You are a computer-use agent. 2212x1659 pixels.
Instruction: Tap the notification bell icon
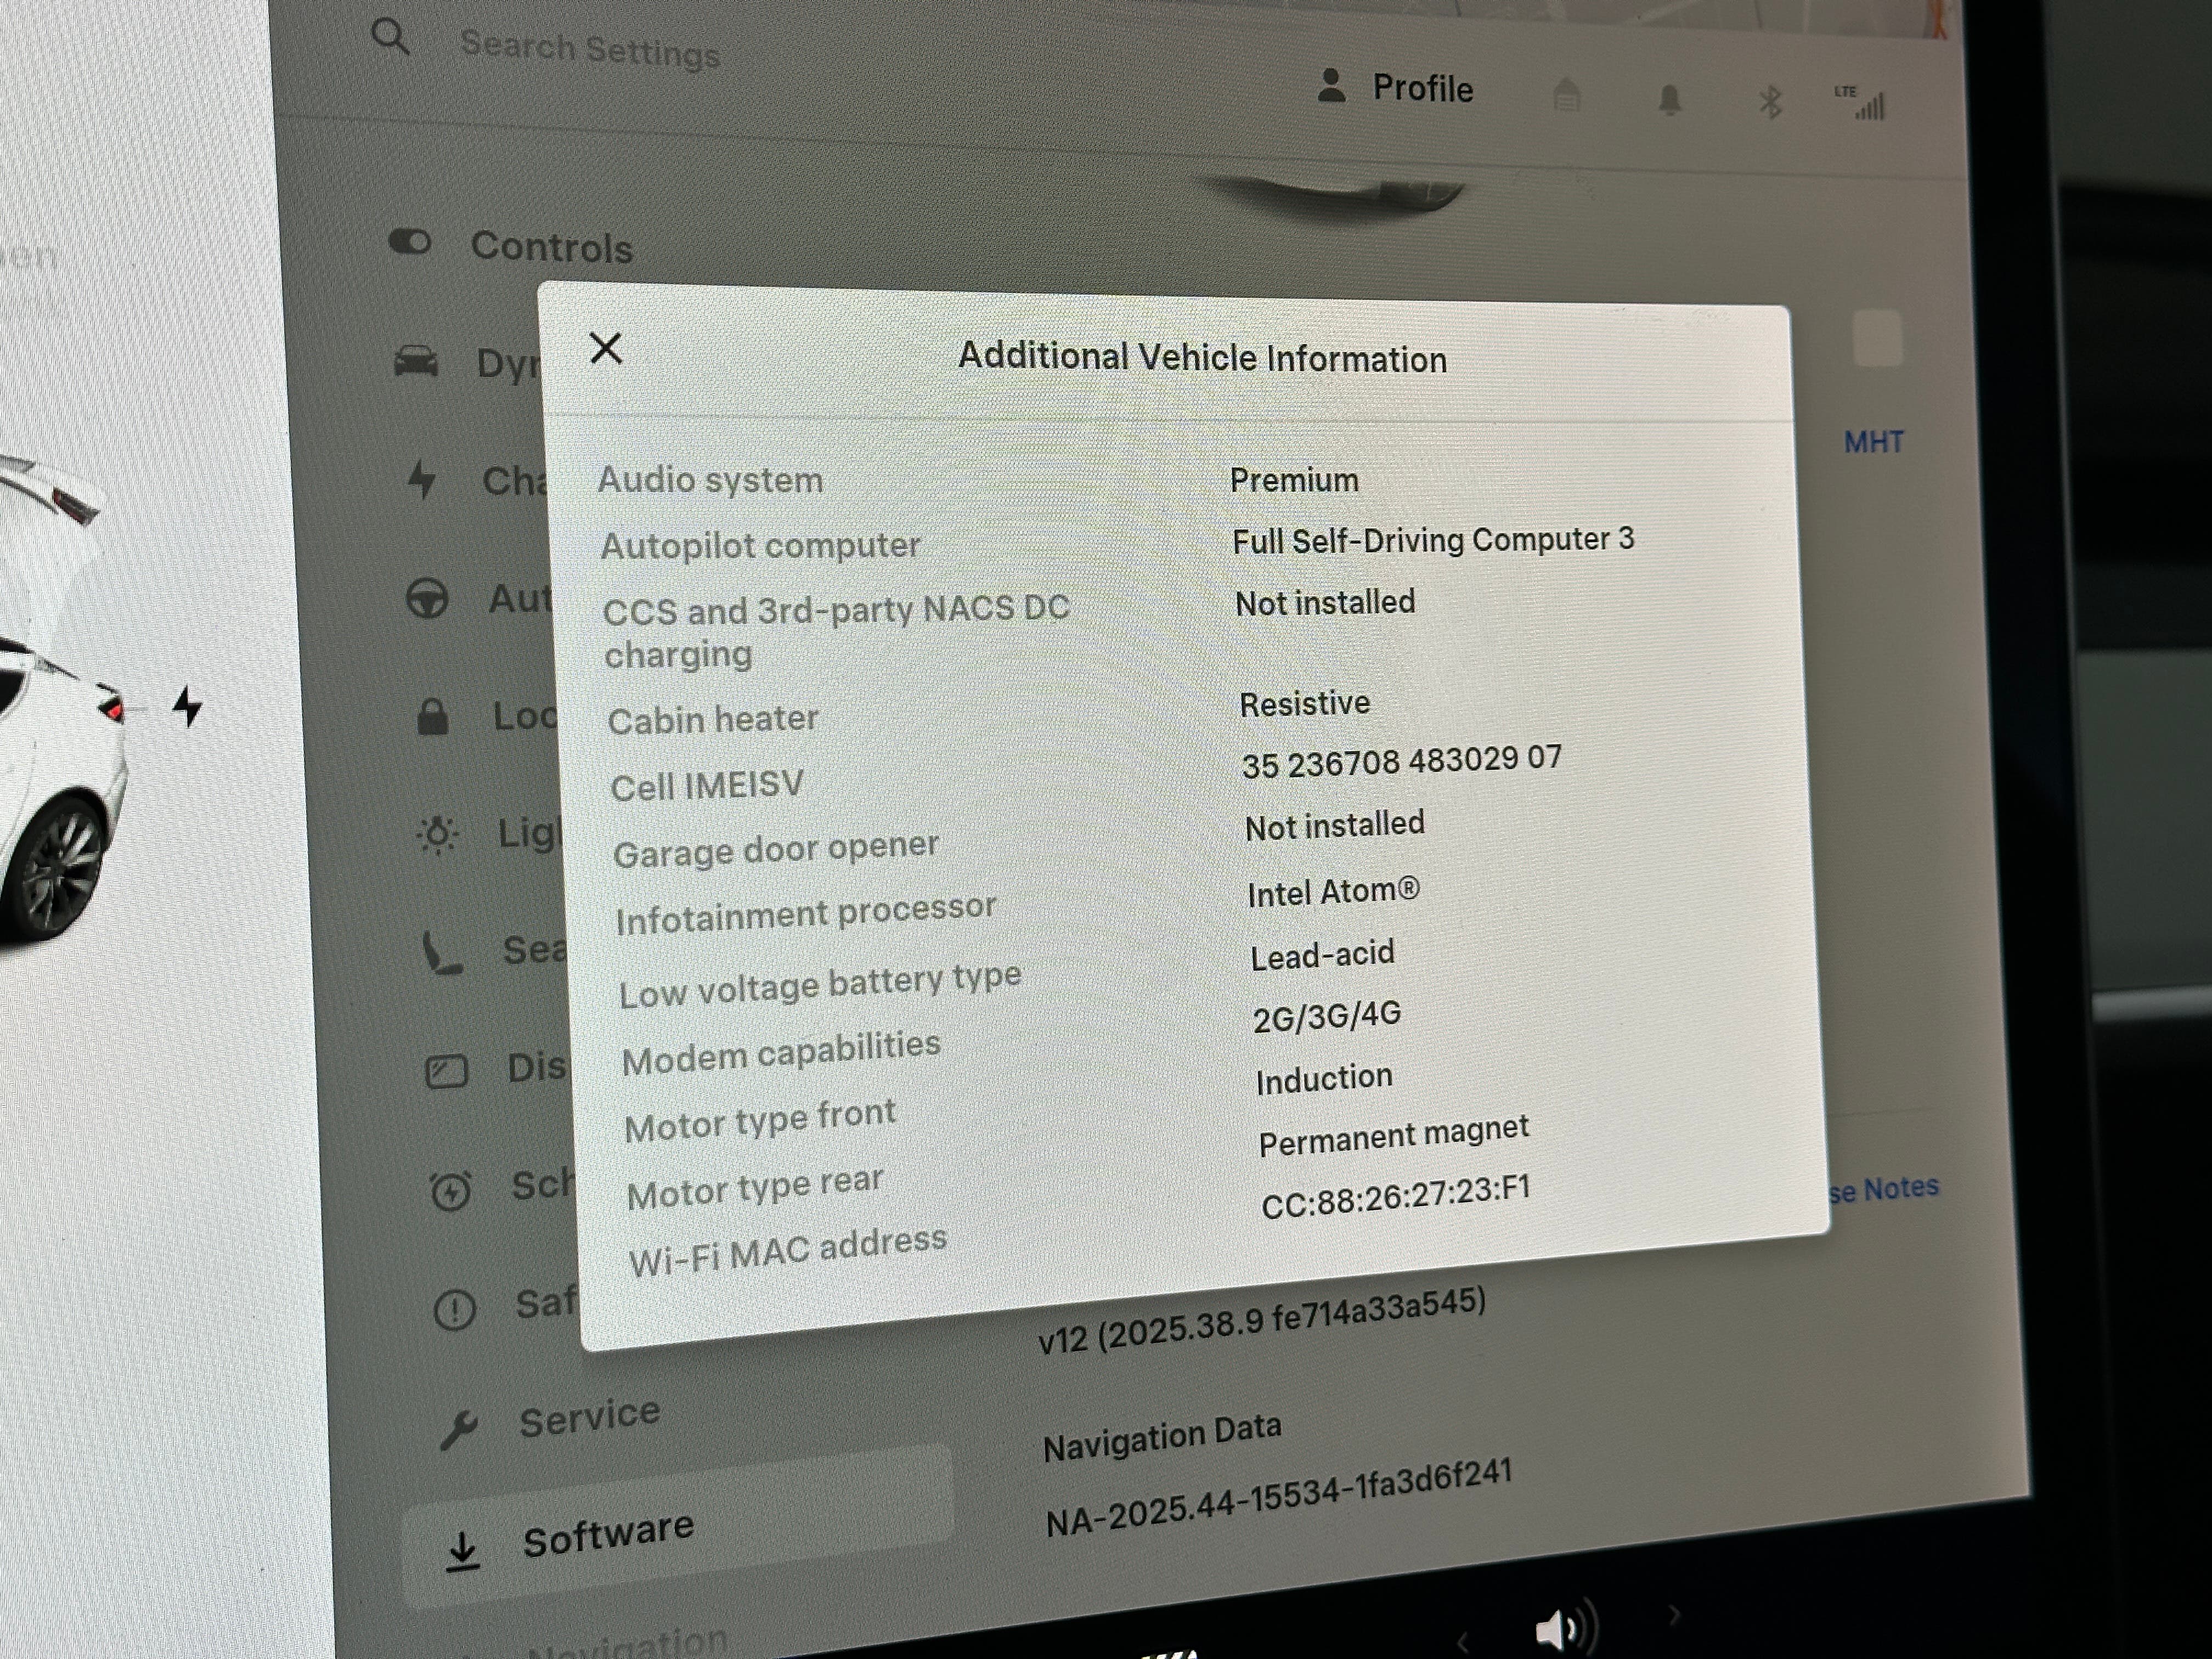(1669, 100)
